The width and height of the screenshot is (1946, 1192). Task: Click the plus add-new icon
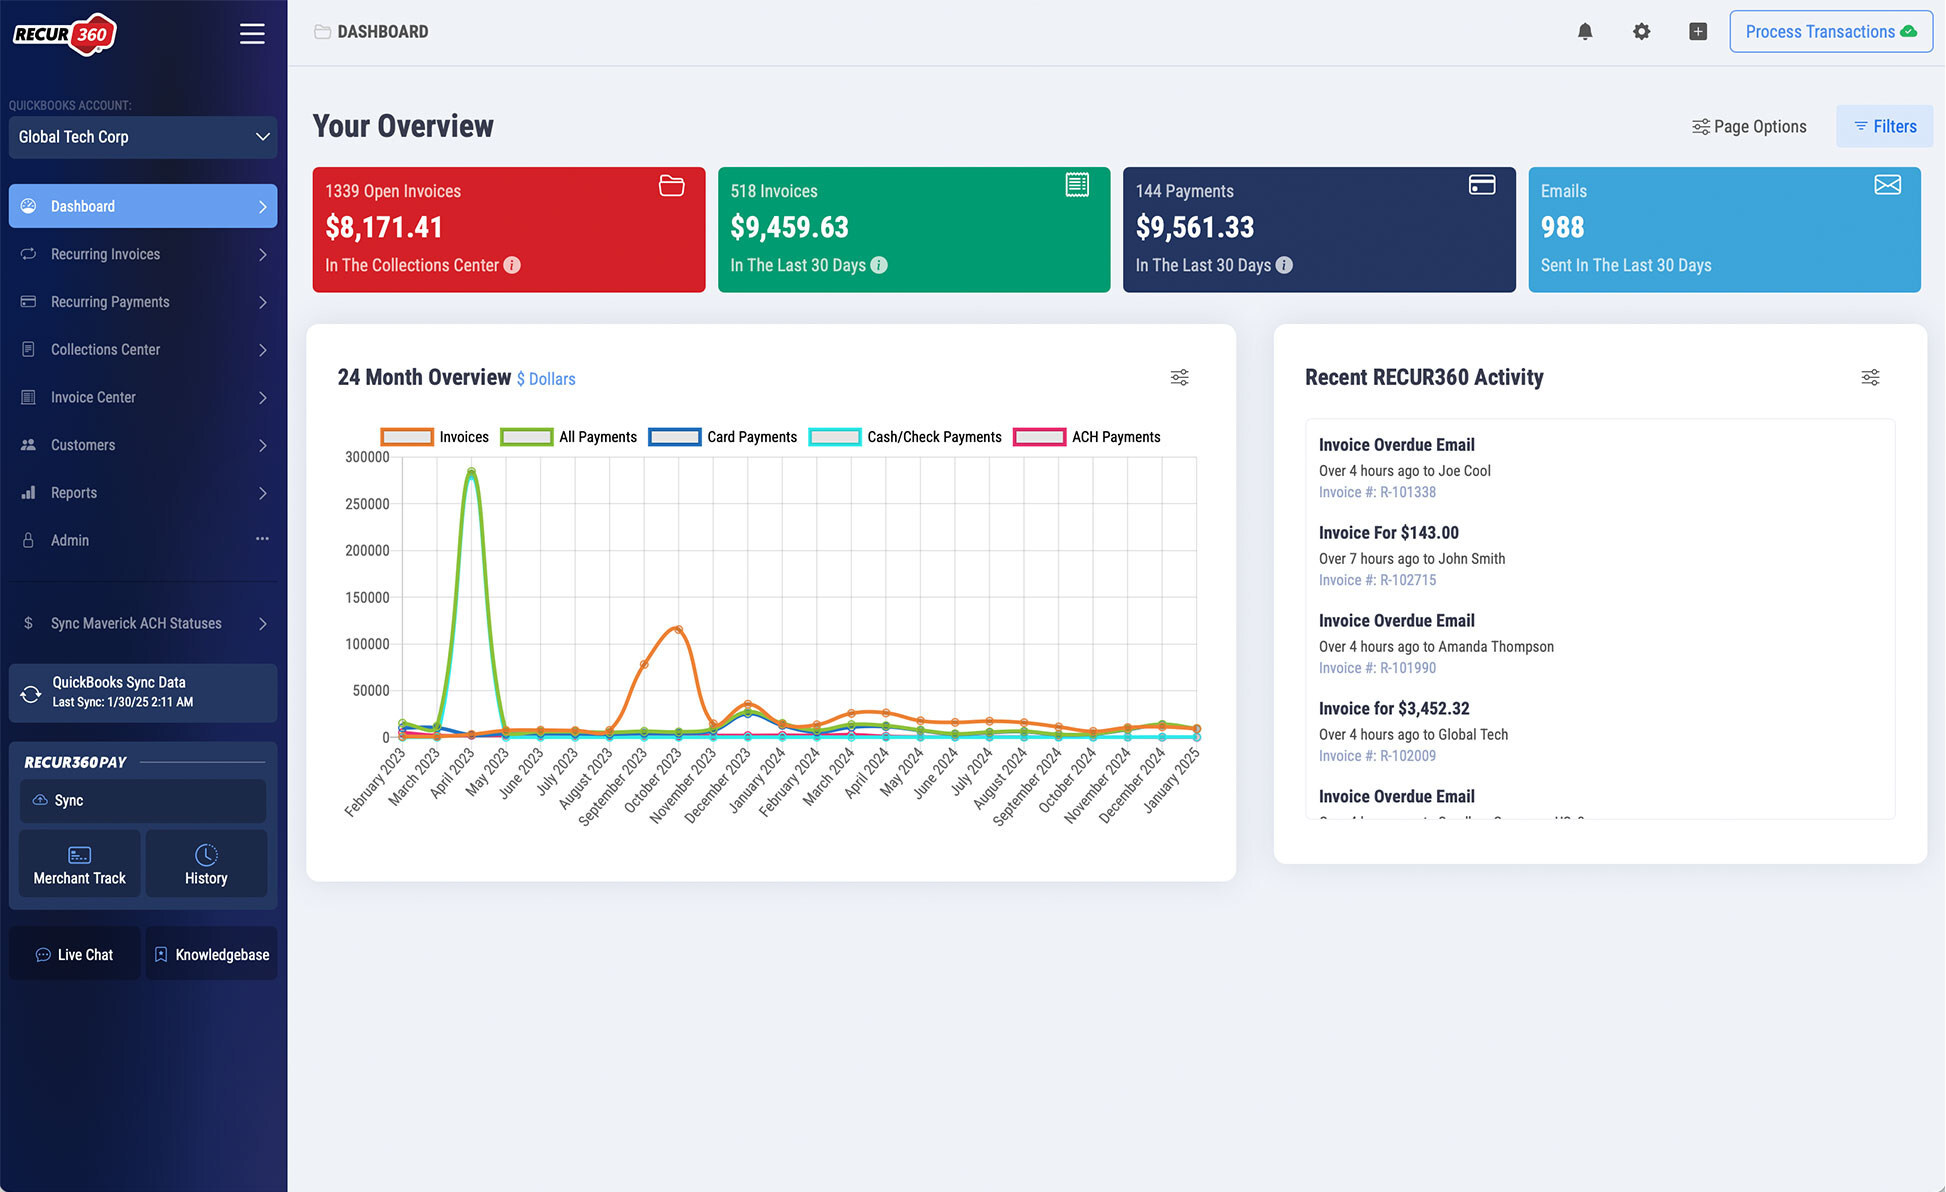tap(1698, 32)
